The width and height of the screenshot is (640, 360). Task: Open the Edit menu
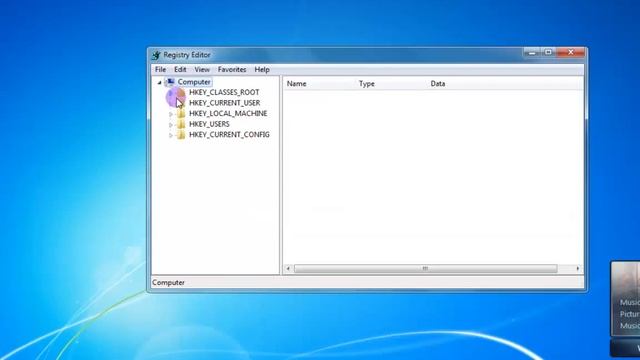click(x=180, y=69)
